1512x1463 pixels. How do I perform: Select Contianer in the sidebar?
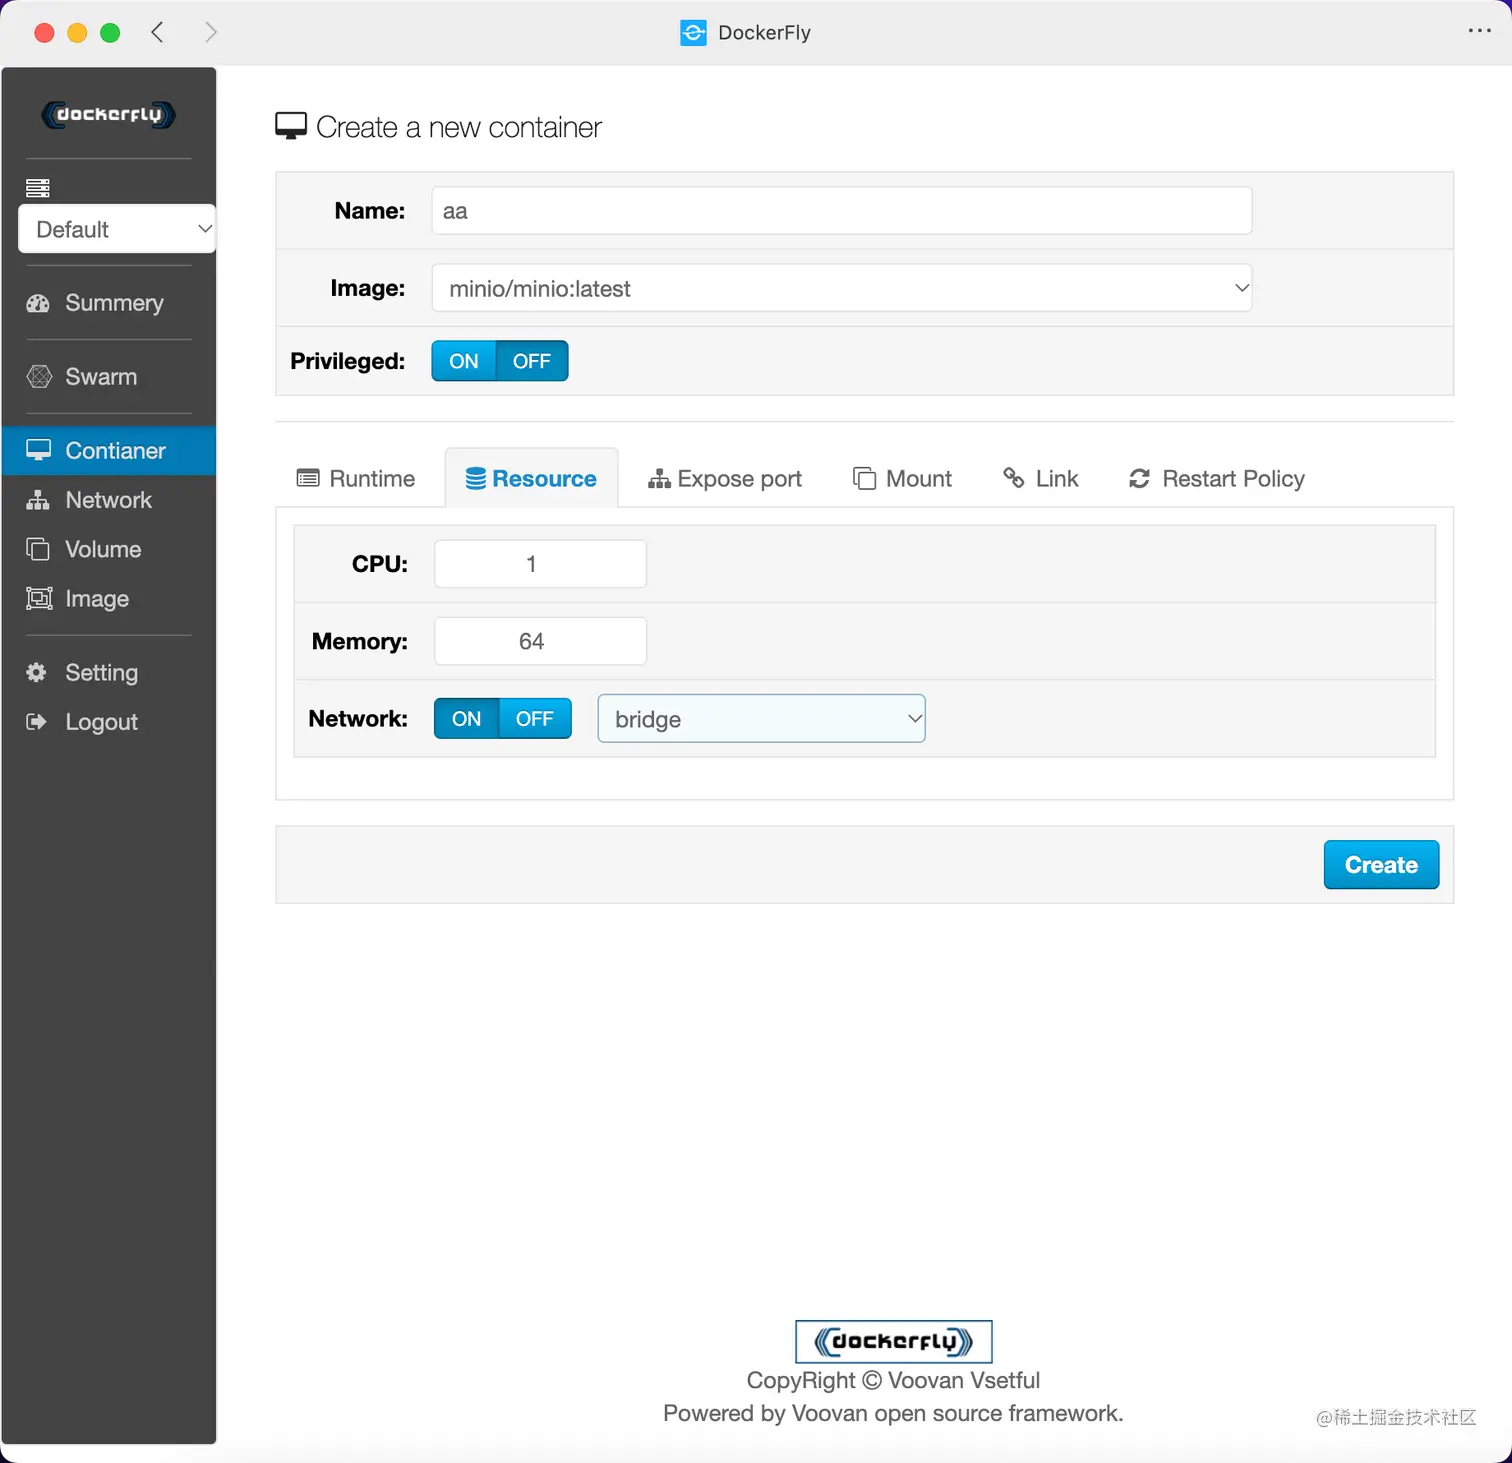pos(109,451)
